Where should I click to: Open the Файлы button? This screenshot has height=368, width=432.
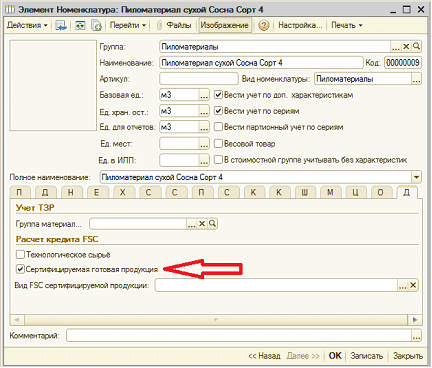point(179,25)
